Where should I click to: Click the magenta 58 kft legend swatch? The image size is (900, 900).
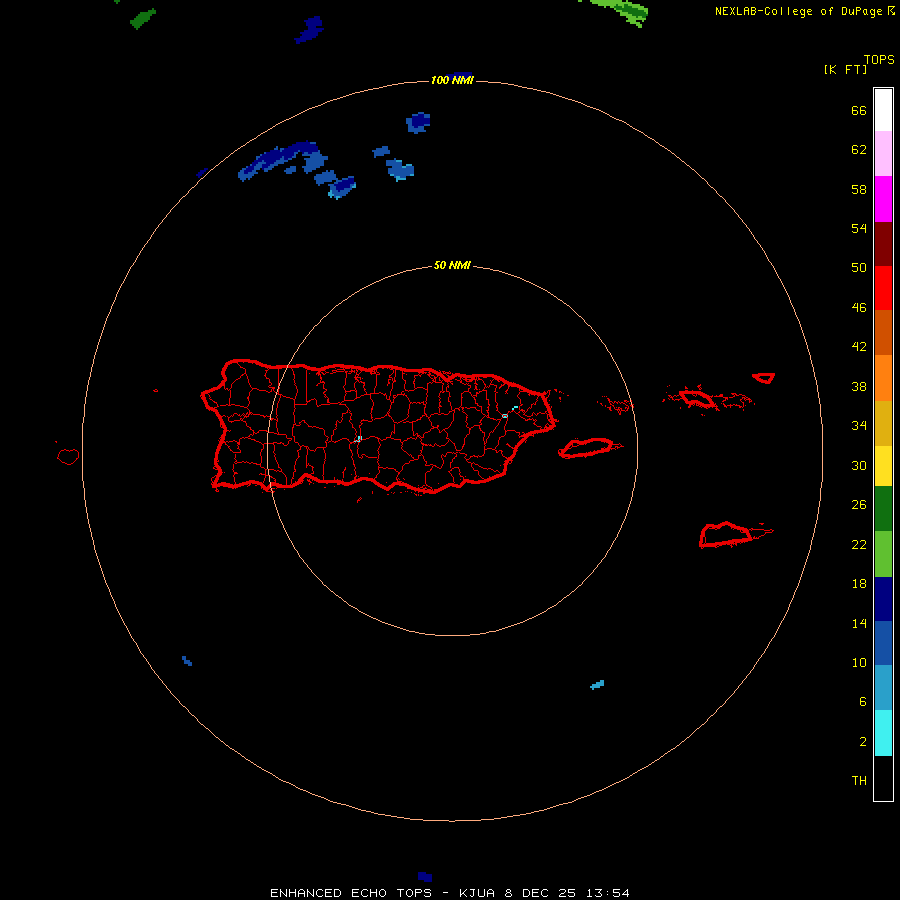(883, 199)
